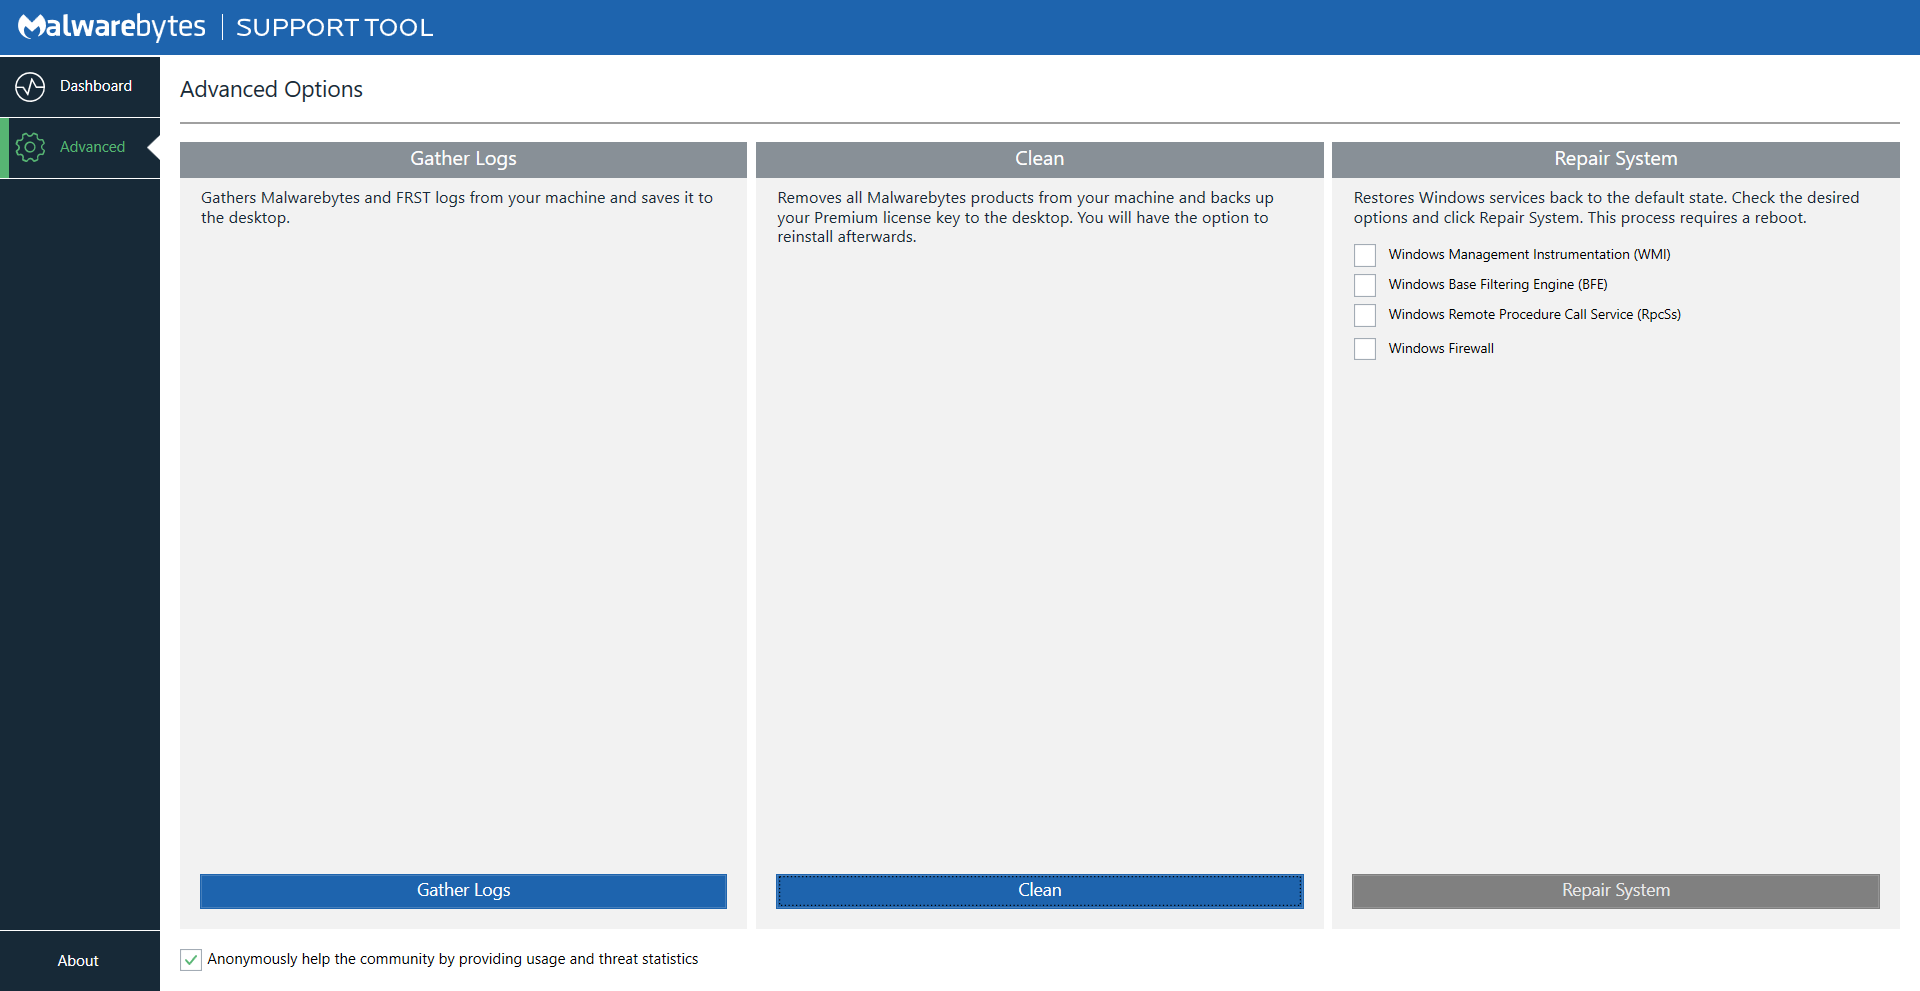
Task: Select the Advanced sidebar tab
Action: coord(80,148)
